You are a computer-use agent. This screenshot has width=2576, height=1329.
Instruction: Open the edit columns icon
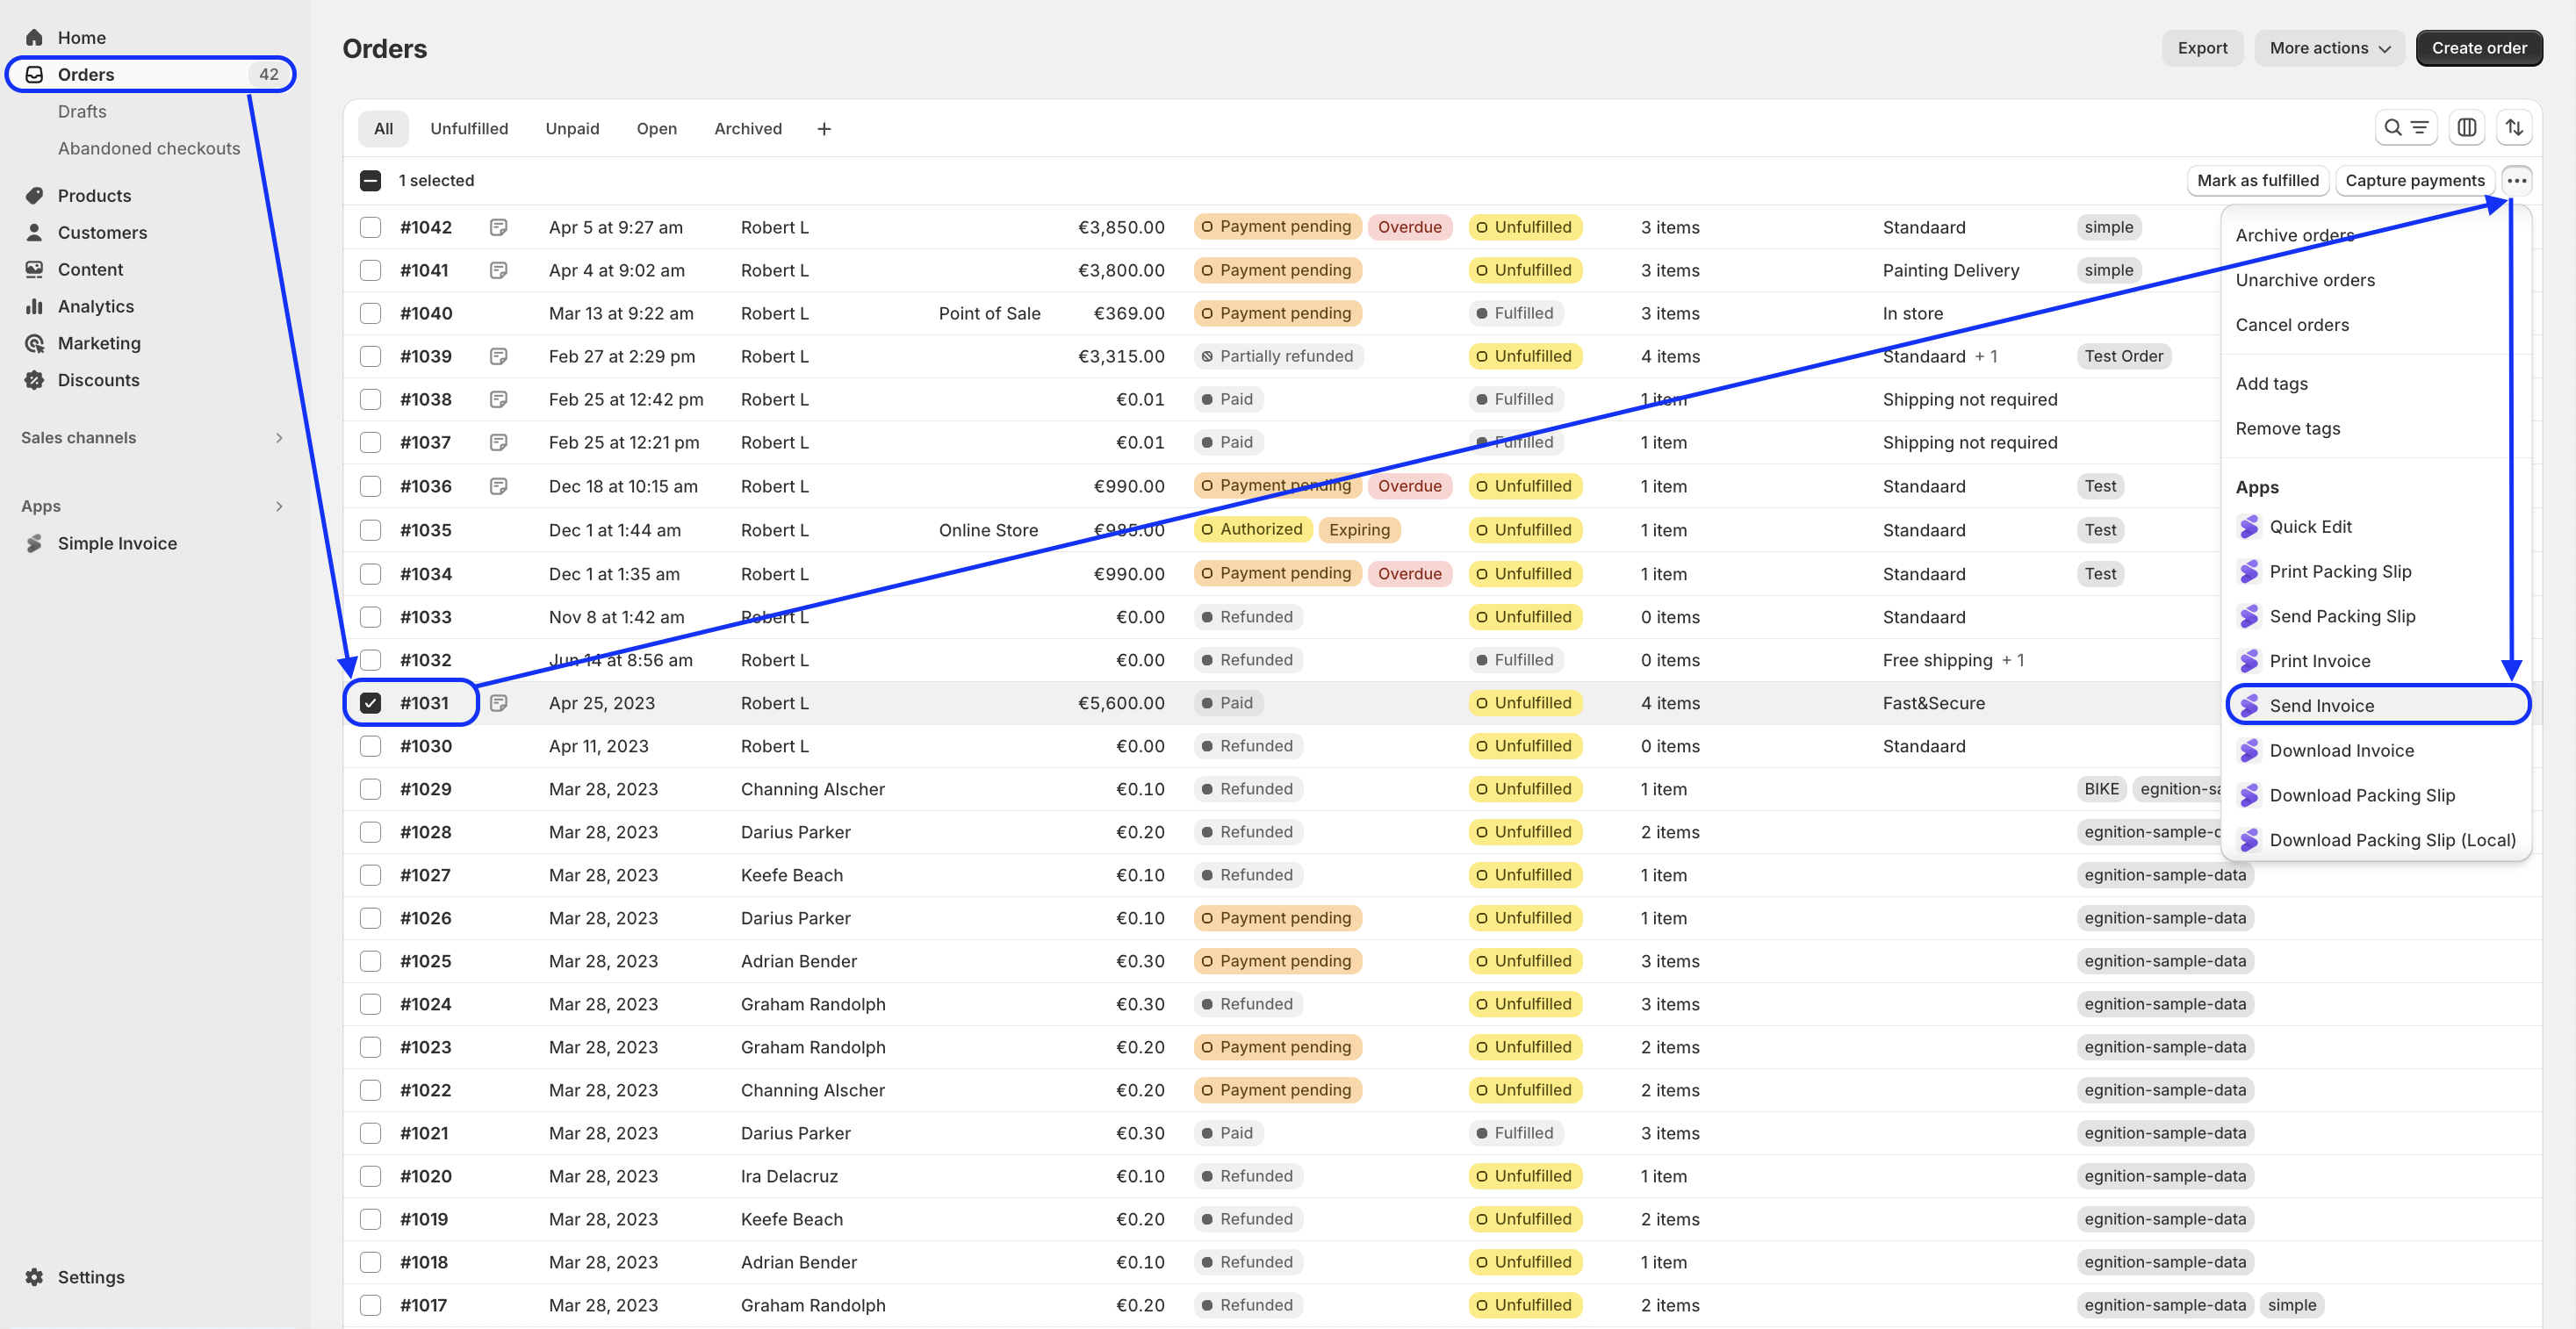[x=2467, y=128]
